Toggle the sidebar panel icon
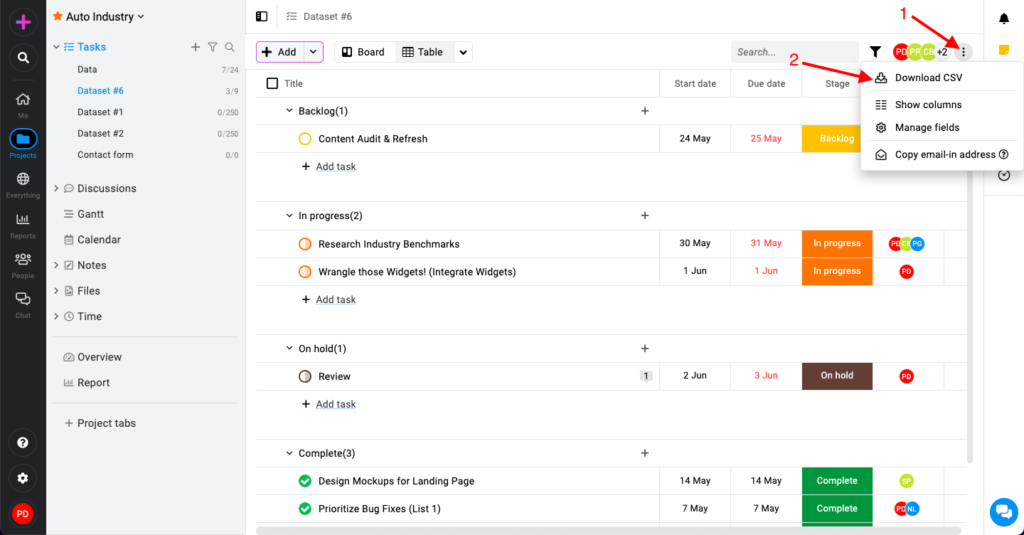Viewport: 1024px width, 535px height. tap(261, 16)
